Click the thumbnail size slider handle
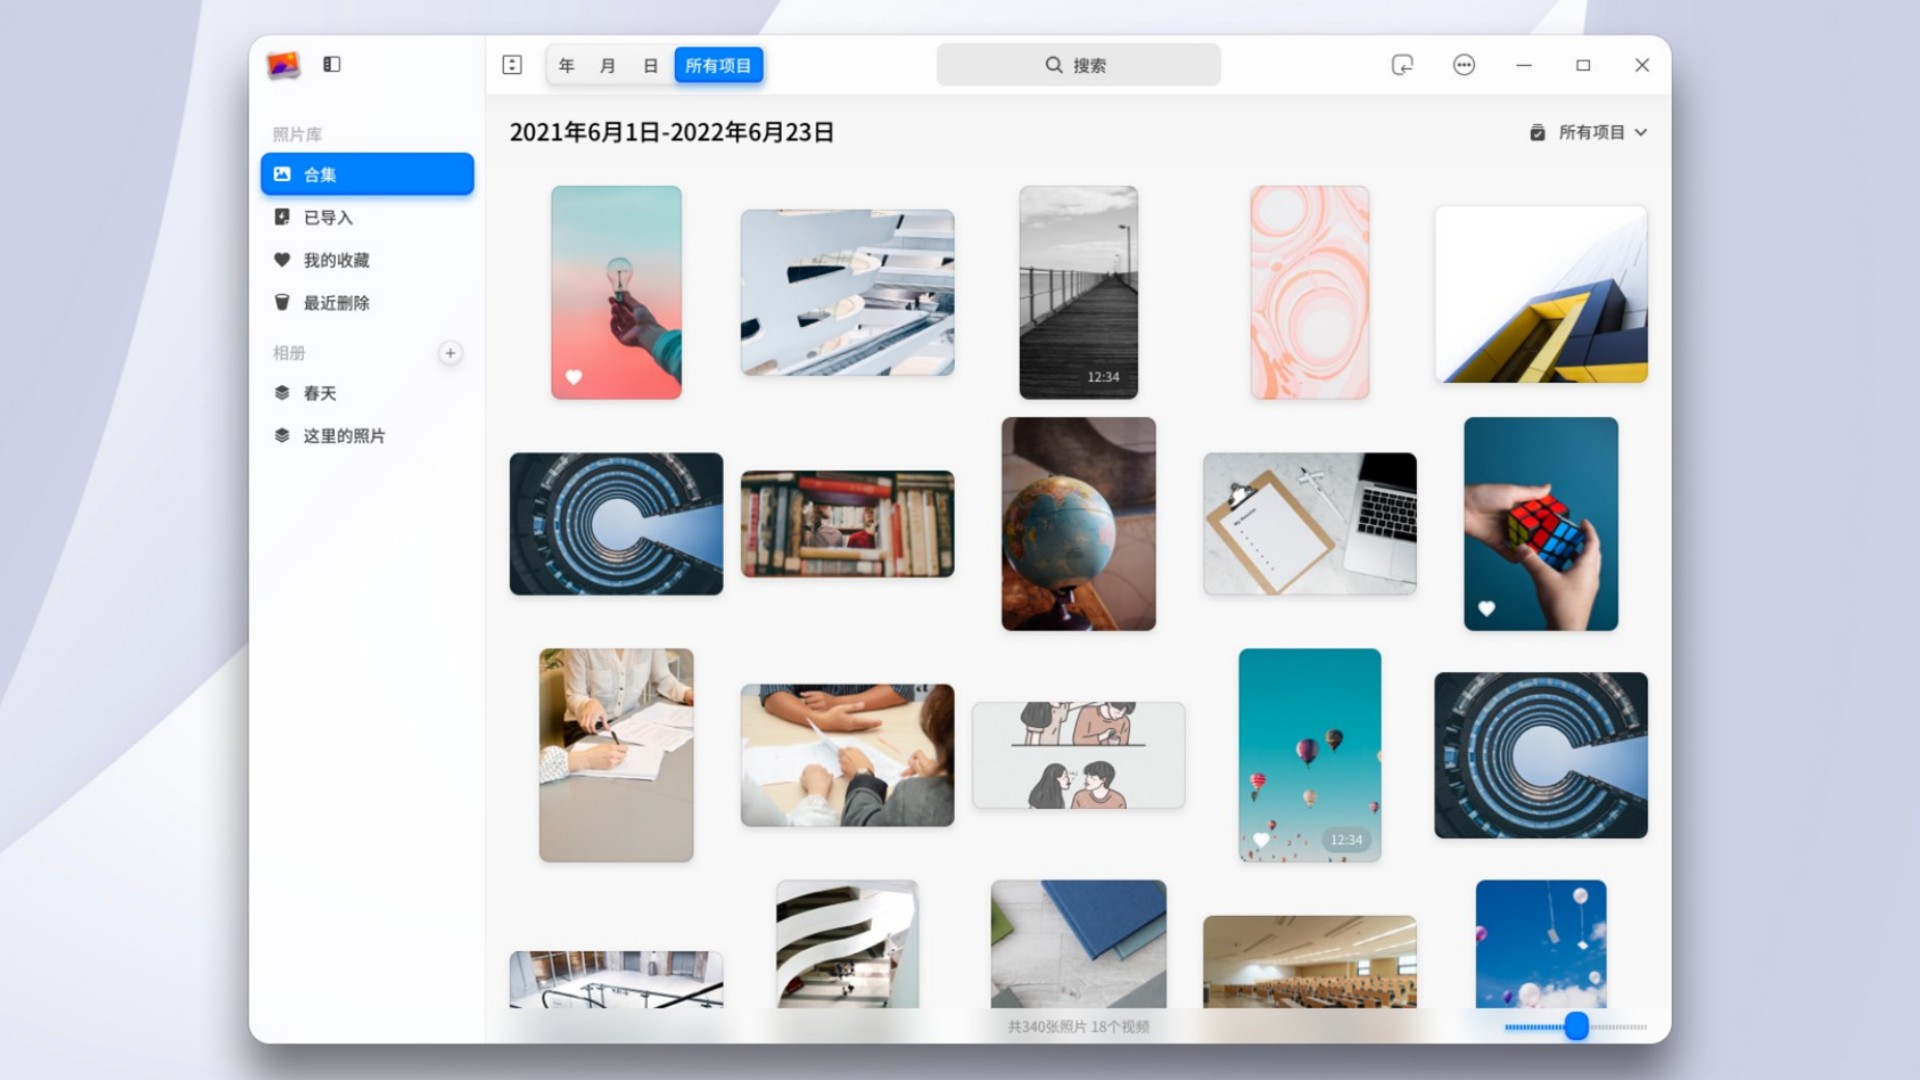The width and height of the screenshot is (1920, 1080). pos(1576,1026)
